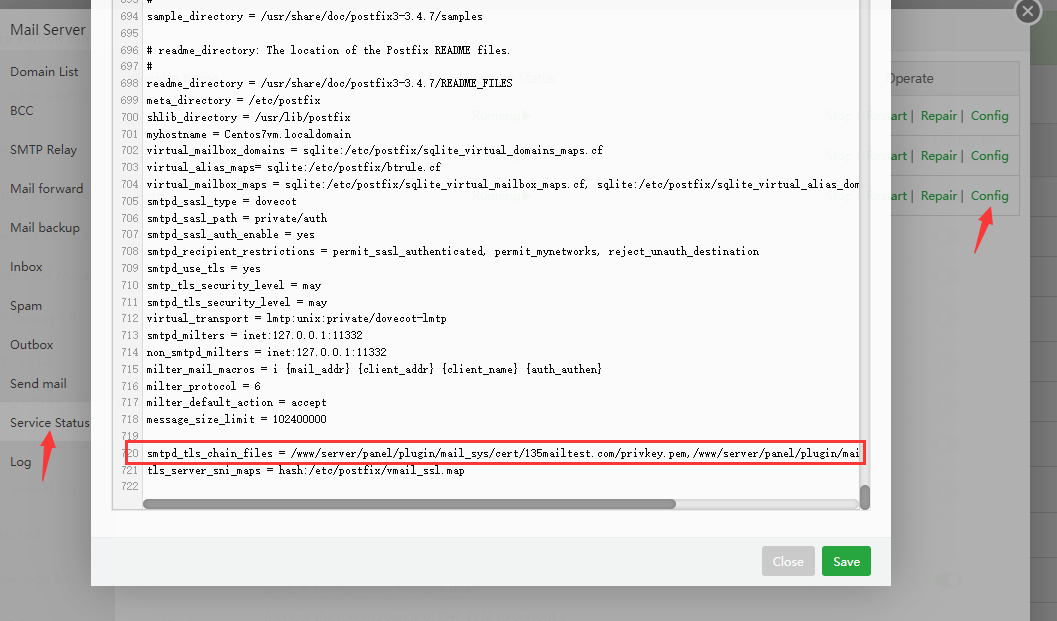Image resolution: width=1057 pixels, height=621 pixels.
Task: Click Repair in third service row
Action: [x=939, y=196]
